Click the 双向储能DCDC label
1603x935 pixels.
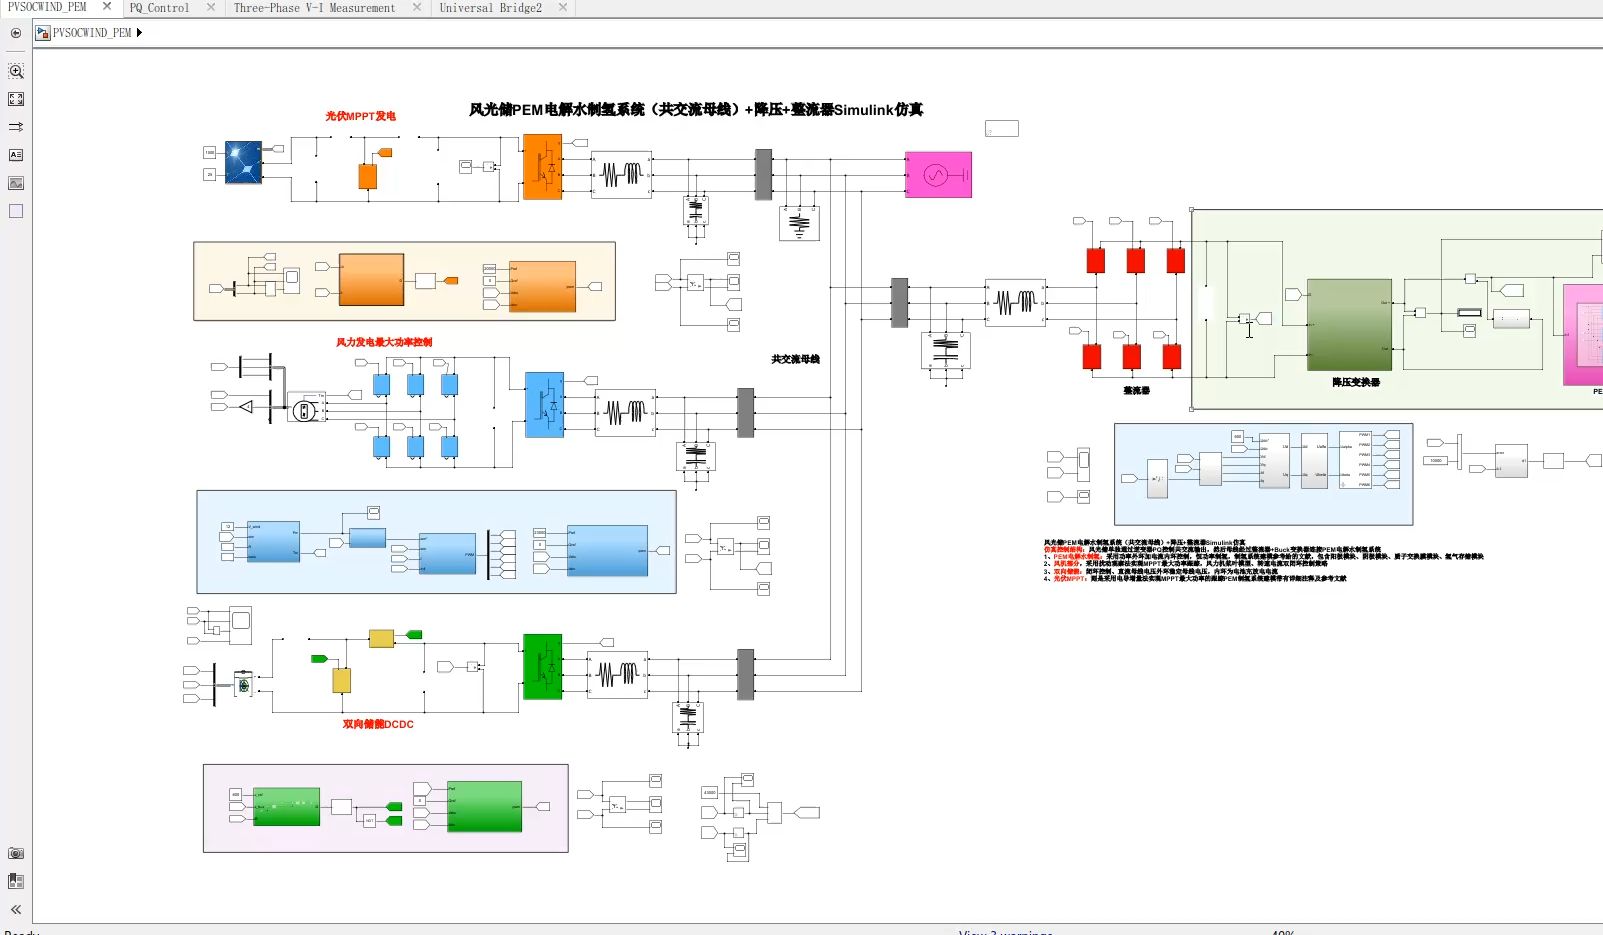pos(378,724)
